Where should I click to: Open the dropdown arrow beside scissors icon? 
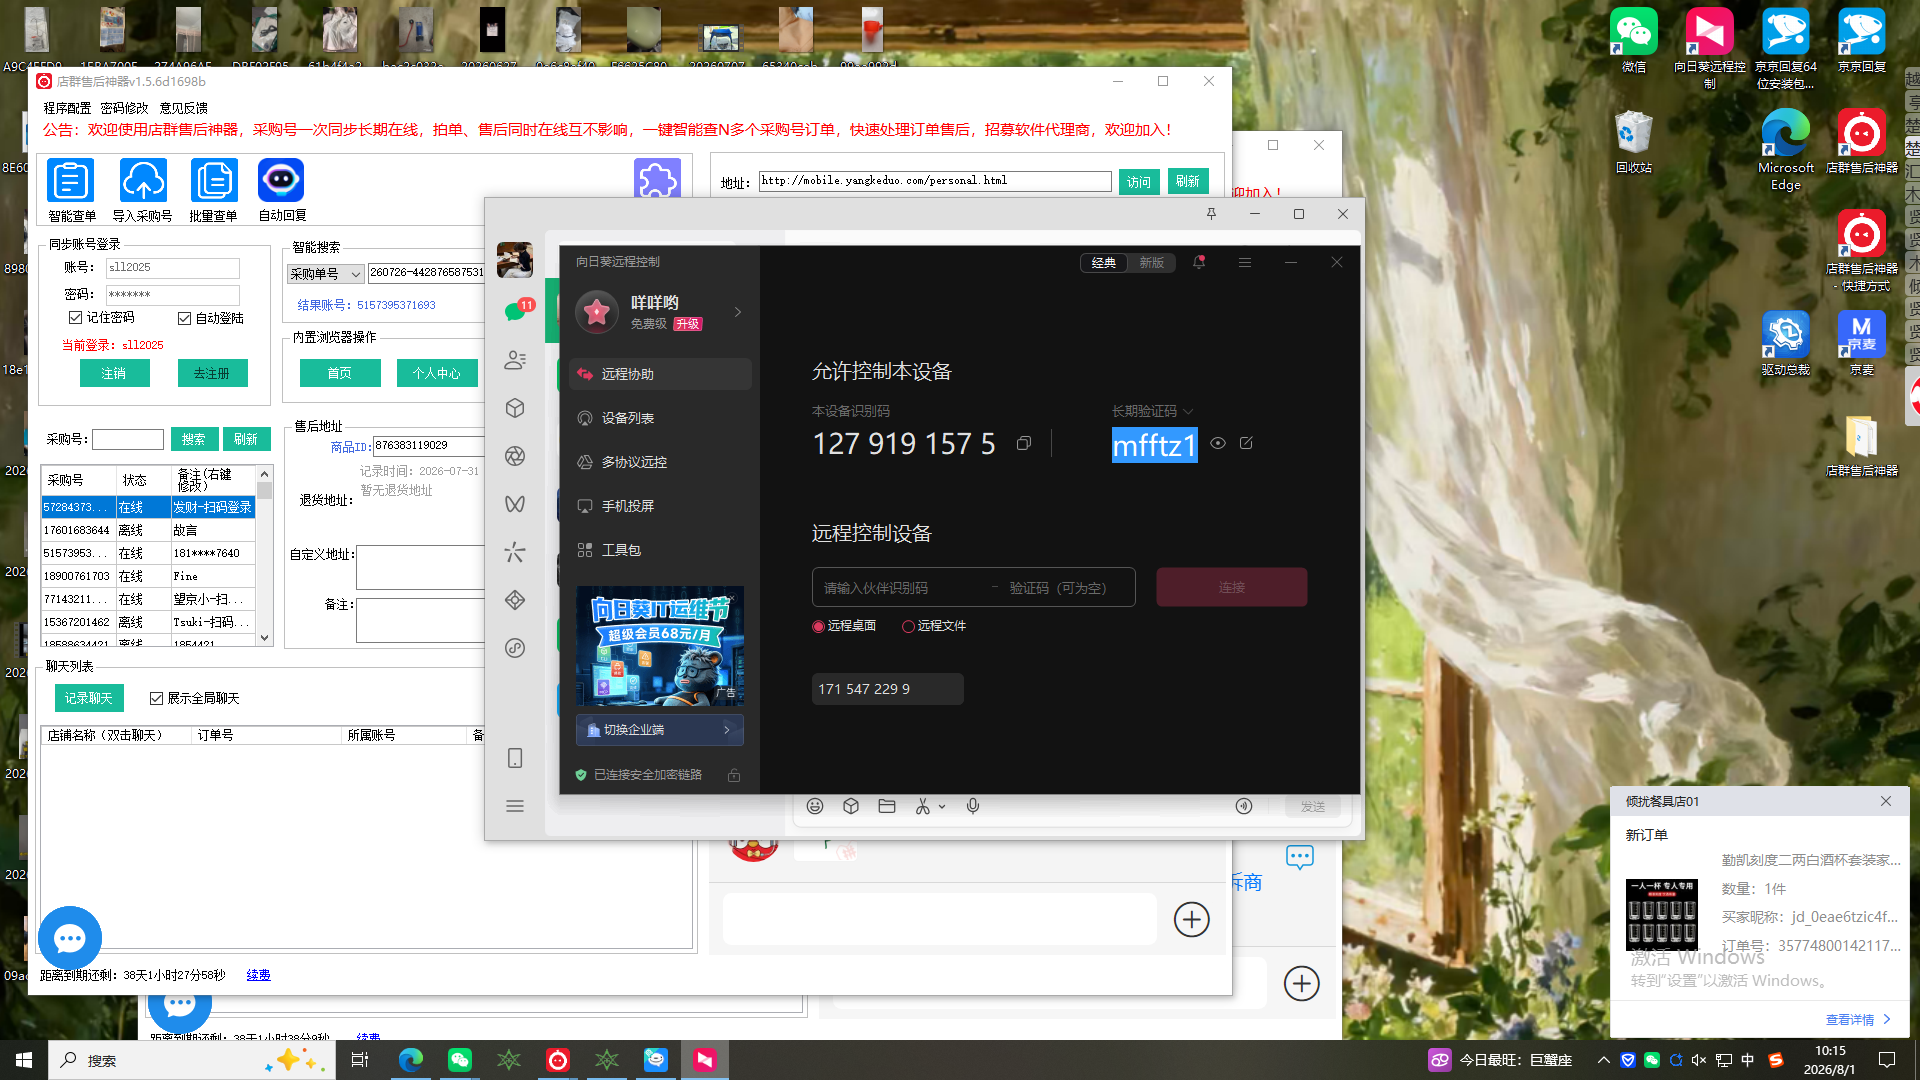pyautogui.click(x=942, y=806)
